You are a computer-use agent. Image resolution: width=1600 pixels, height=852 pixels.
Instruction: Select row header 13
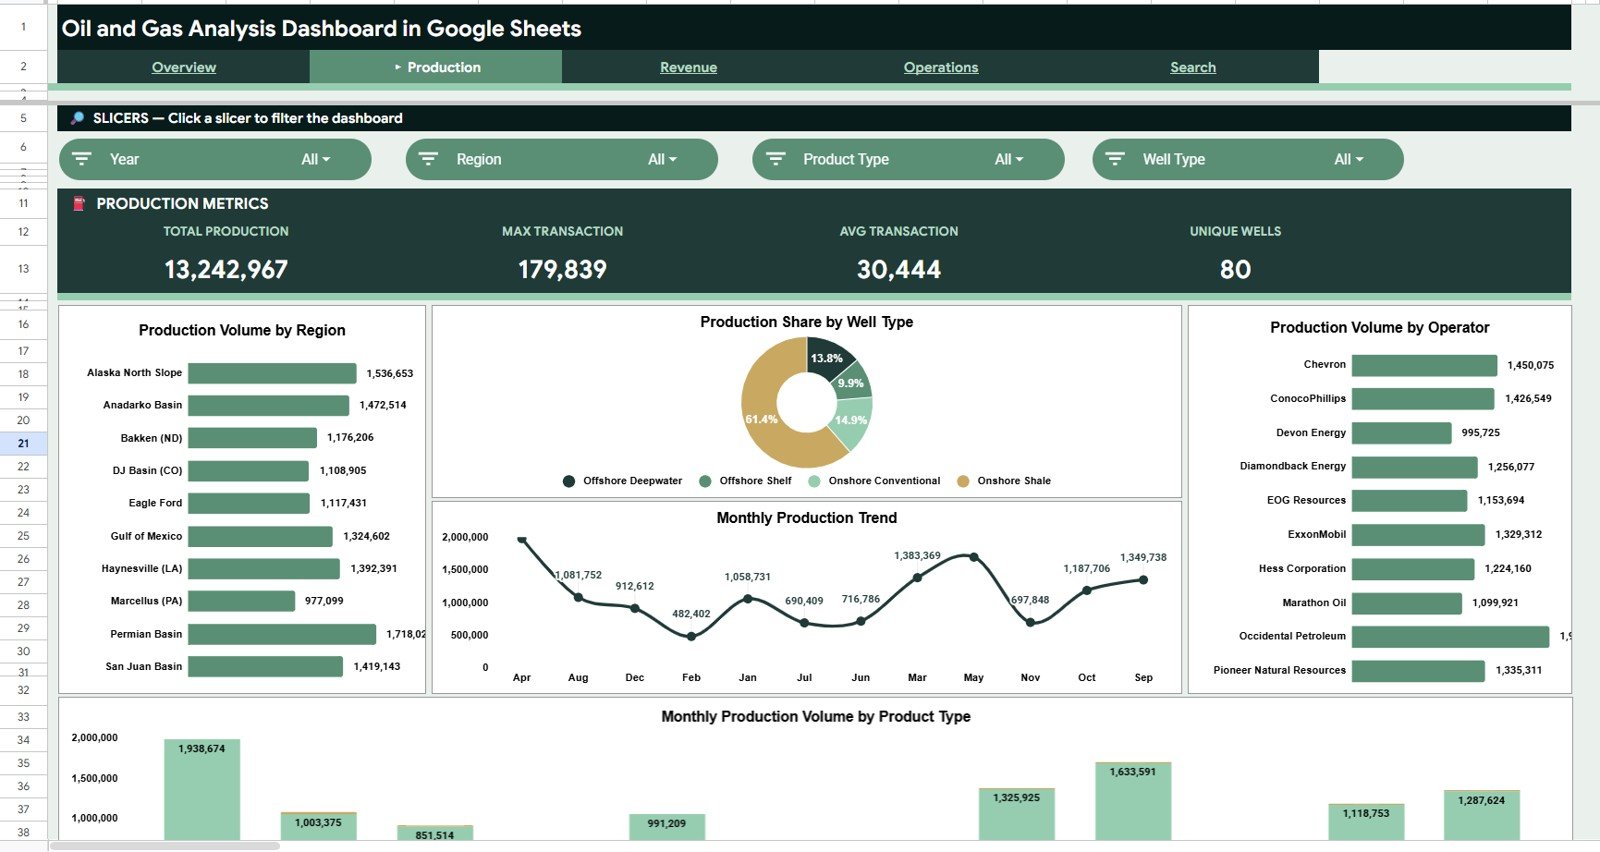[x=23, y=269]
